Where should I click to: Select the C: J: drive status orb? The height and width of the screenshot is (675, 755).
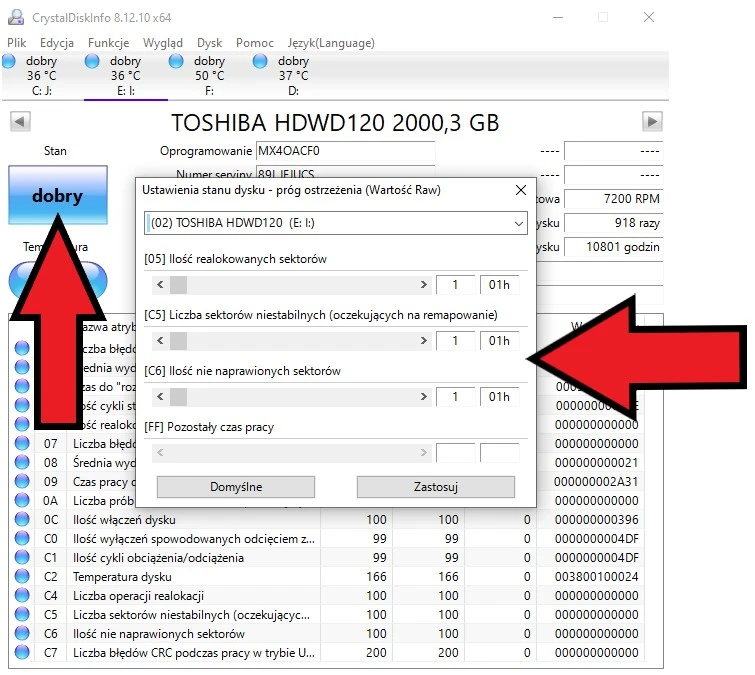pyautogui.click(x=10, y=62)
